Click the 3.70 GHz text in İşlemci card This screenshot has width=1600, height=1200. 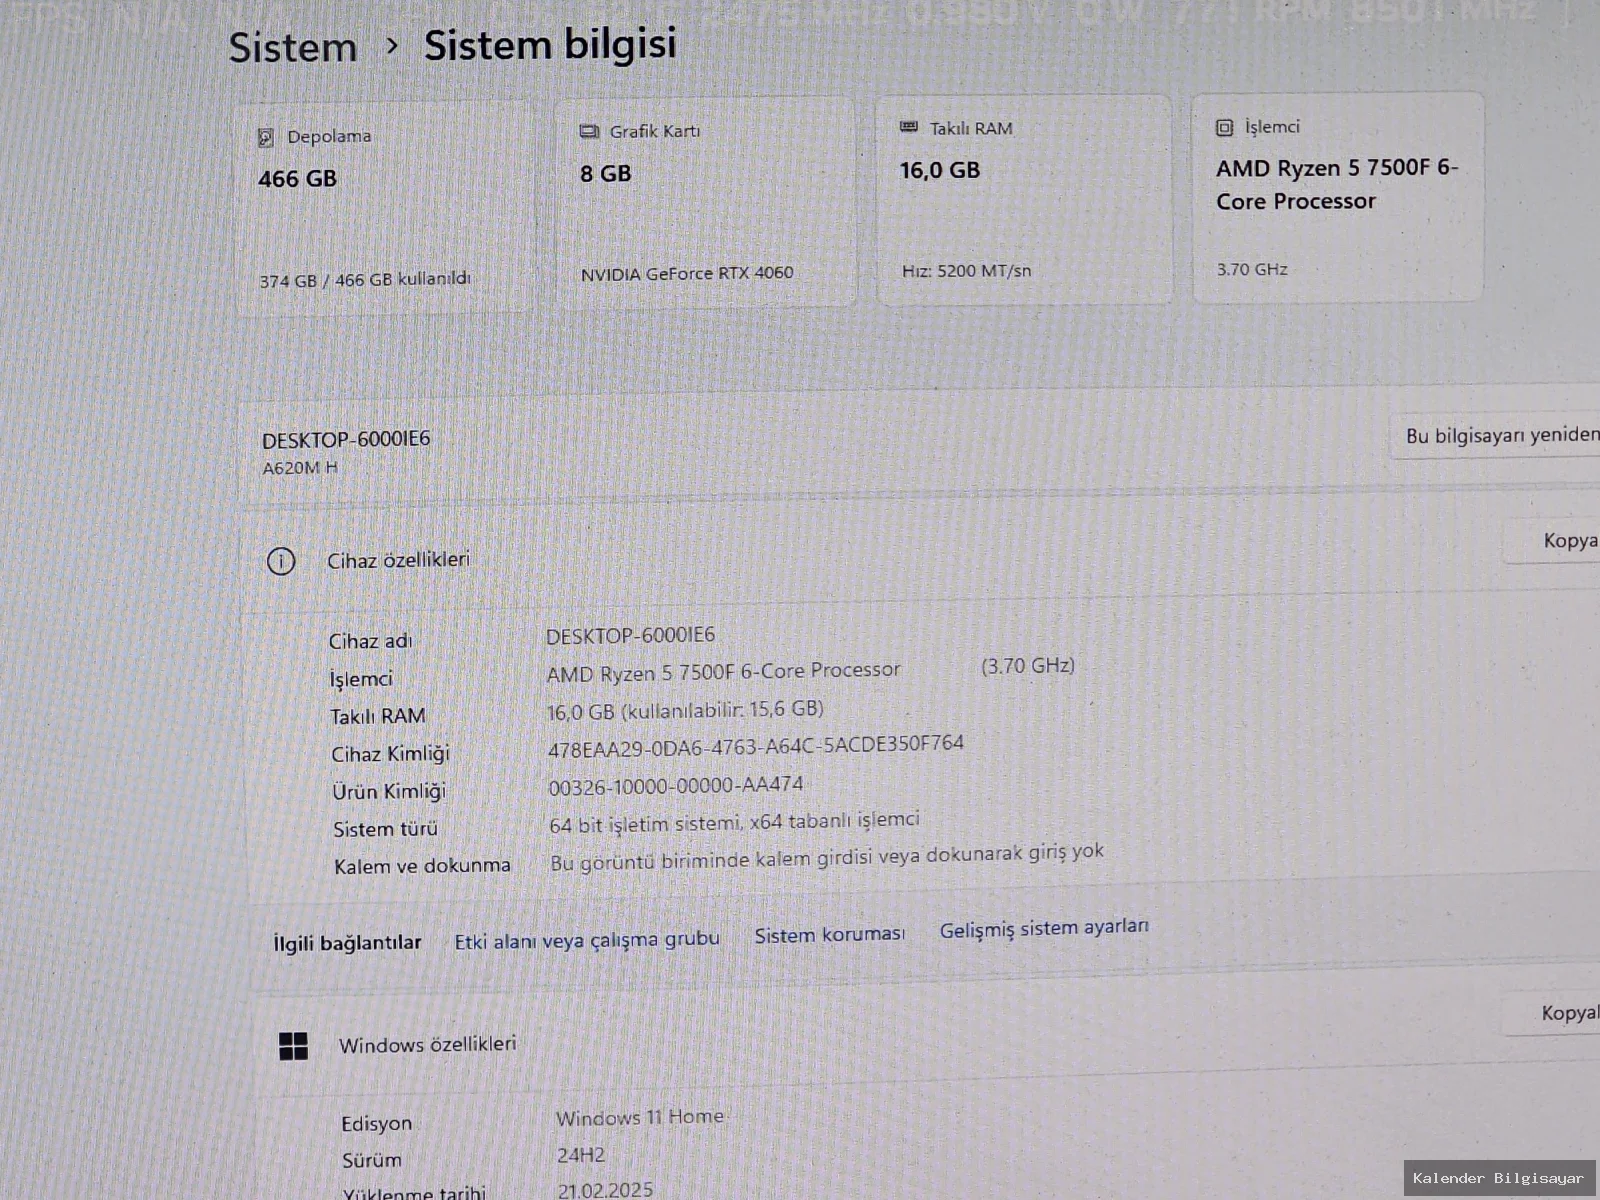[x=1252, y=269]
